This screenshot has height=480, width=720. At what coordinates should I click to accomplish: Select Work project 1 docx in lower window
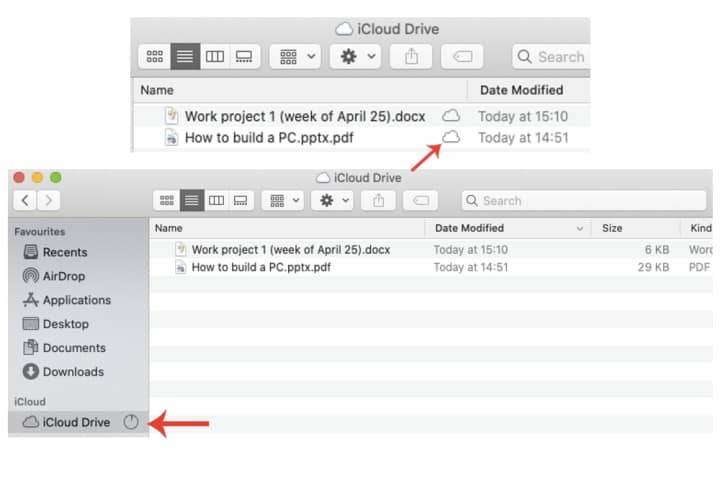point(291,249)
